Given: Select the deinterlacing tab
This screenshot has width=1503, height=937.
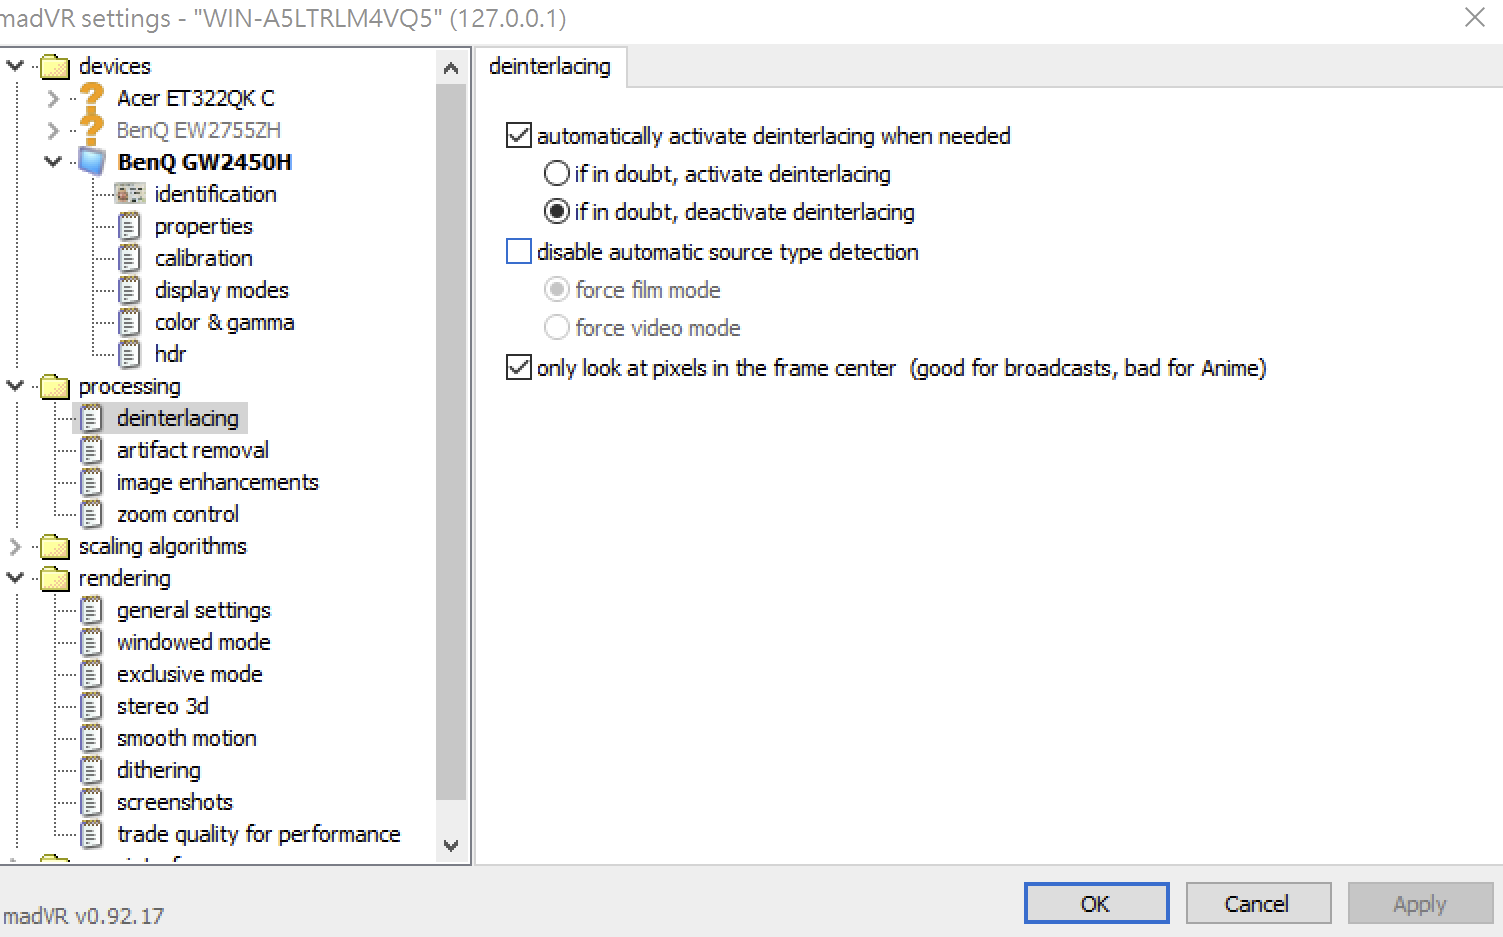Looking at the screenshot, I should click(x=550, y=66).
